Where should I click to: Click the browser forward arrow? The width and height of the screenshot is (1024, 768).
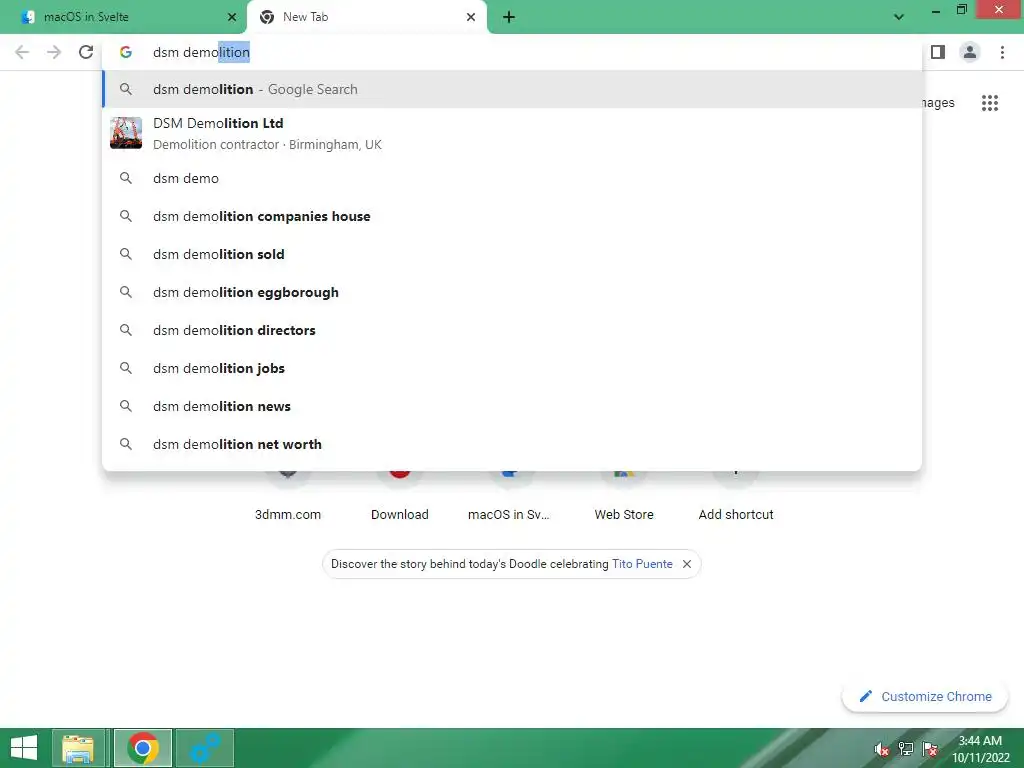(54, 52)
